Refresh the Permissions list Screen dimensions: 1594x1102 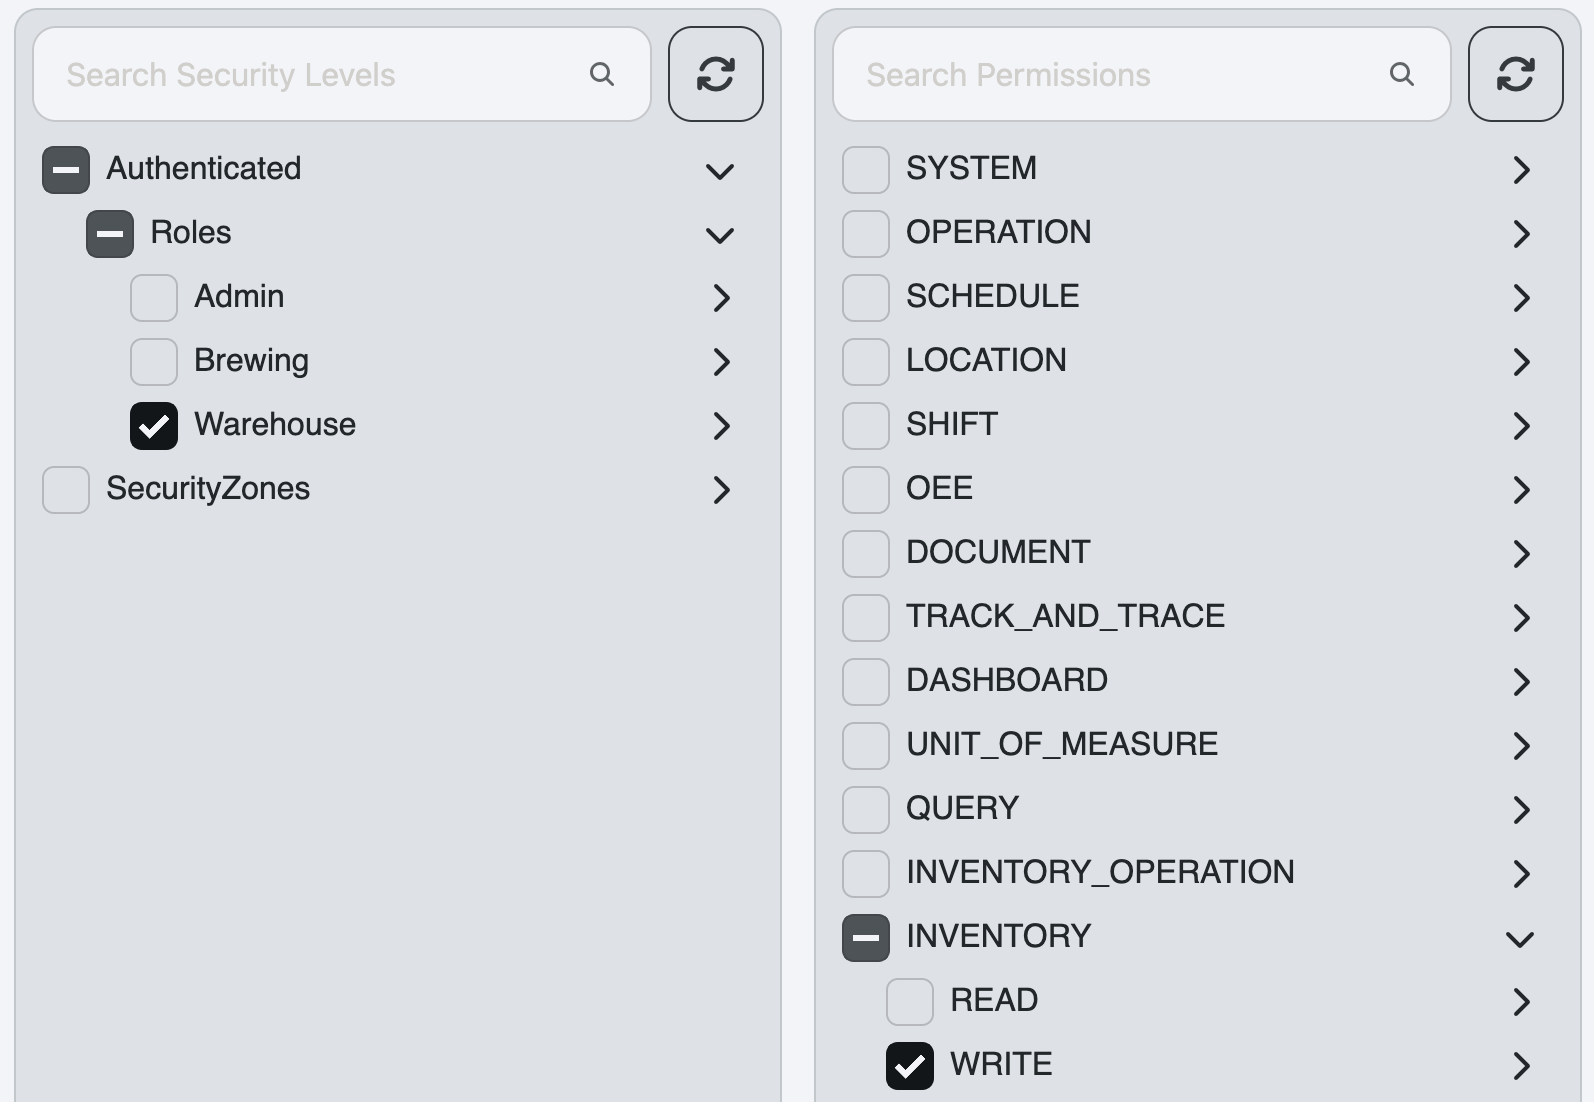[1516, 74]
